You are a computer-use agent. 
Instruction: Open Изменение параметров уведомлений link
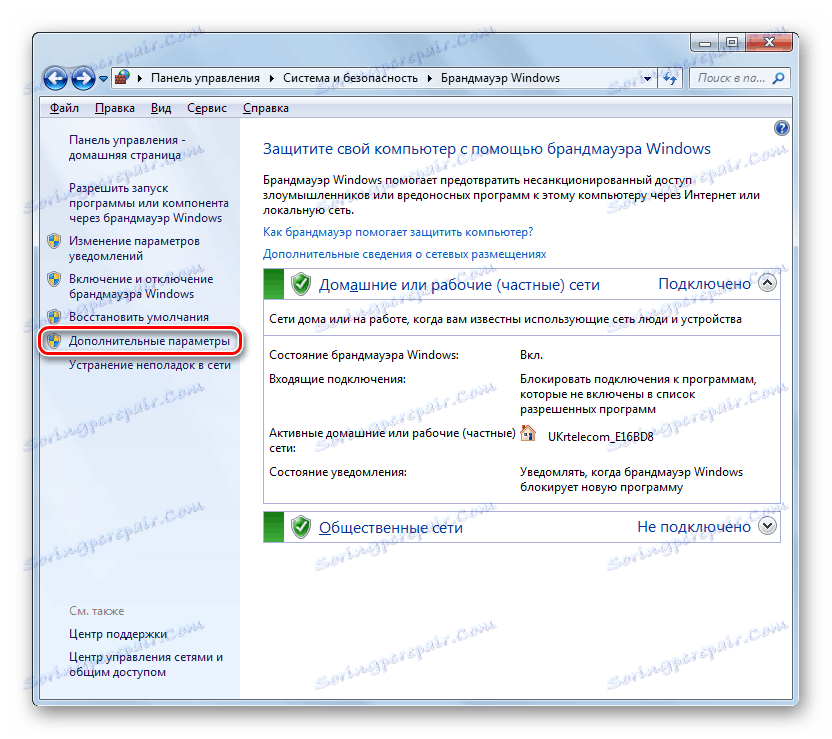(134, 248)
